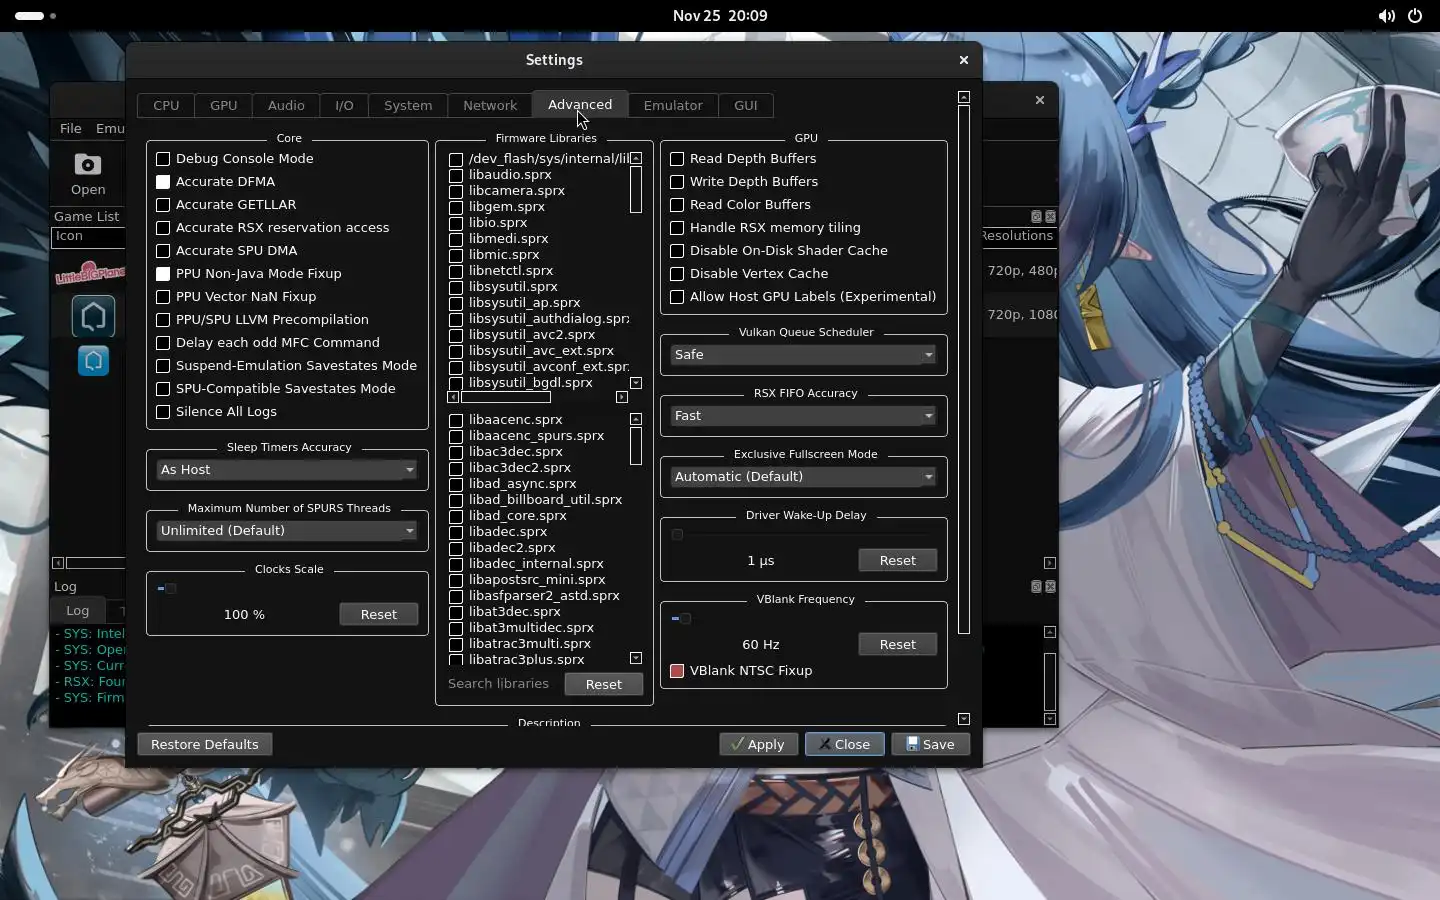Click upper firmware list scroll-up arrow
Image resolution: width=1440 pixels, height=900 pixels.
coord(636,158)
